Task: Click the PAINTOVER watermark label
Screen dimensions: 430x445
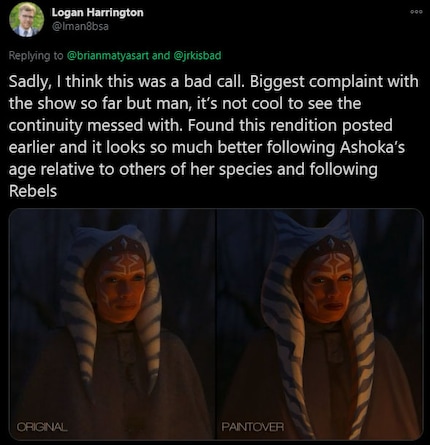Action: (x=253, y=427)
